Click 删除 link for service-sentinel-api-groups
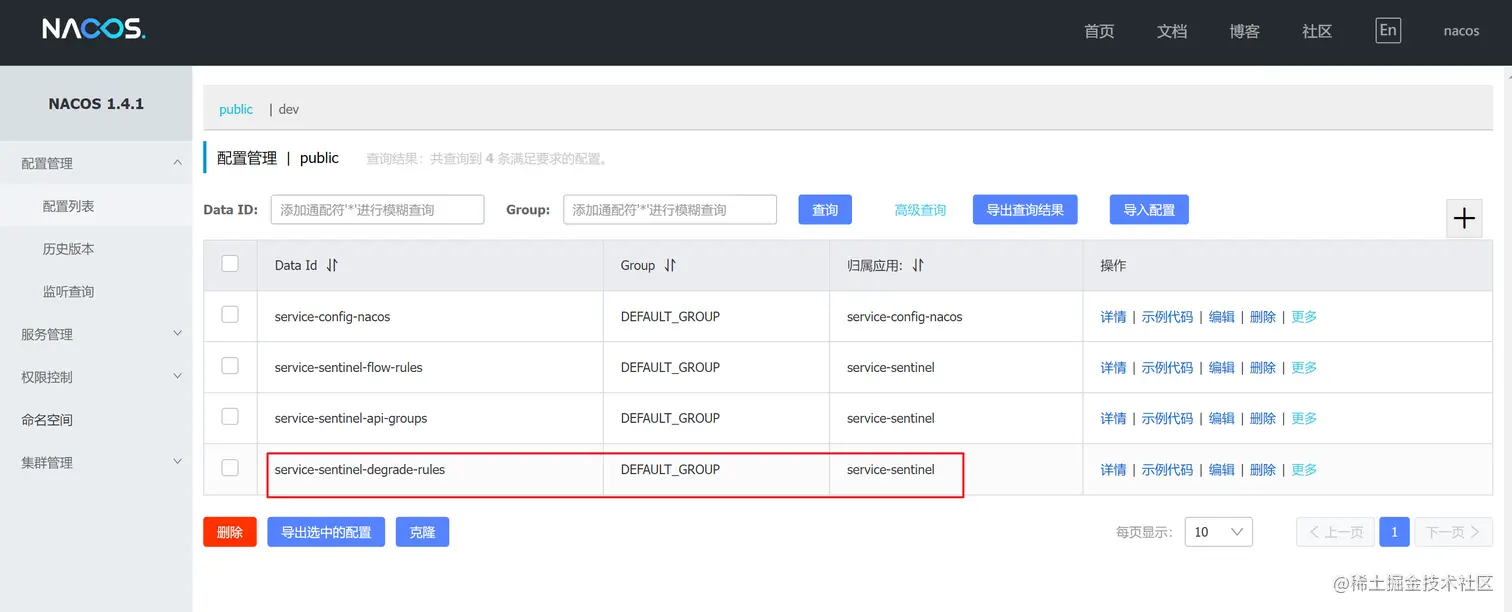Viewport: 1512px width, 612px height. tap(1263, 419)
